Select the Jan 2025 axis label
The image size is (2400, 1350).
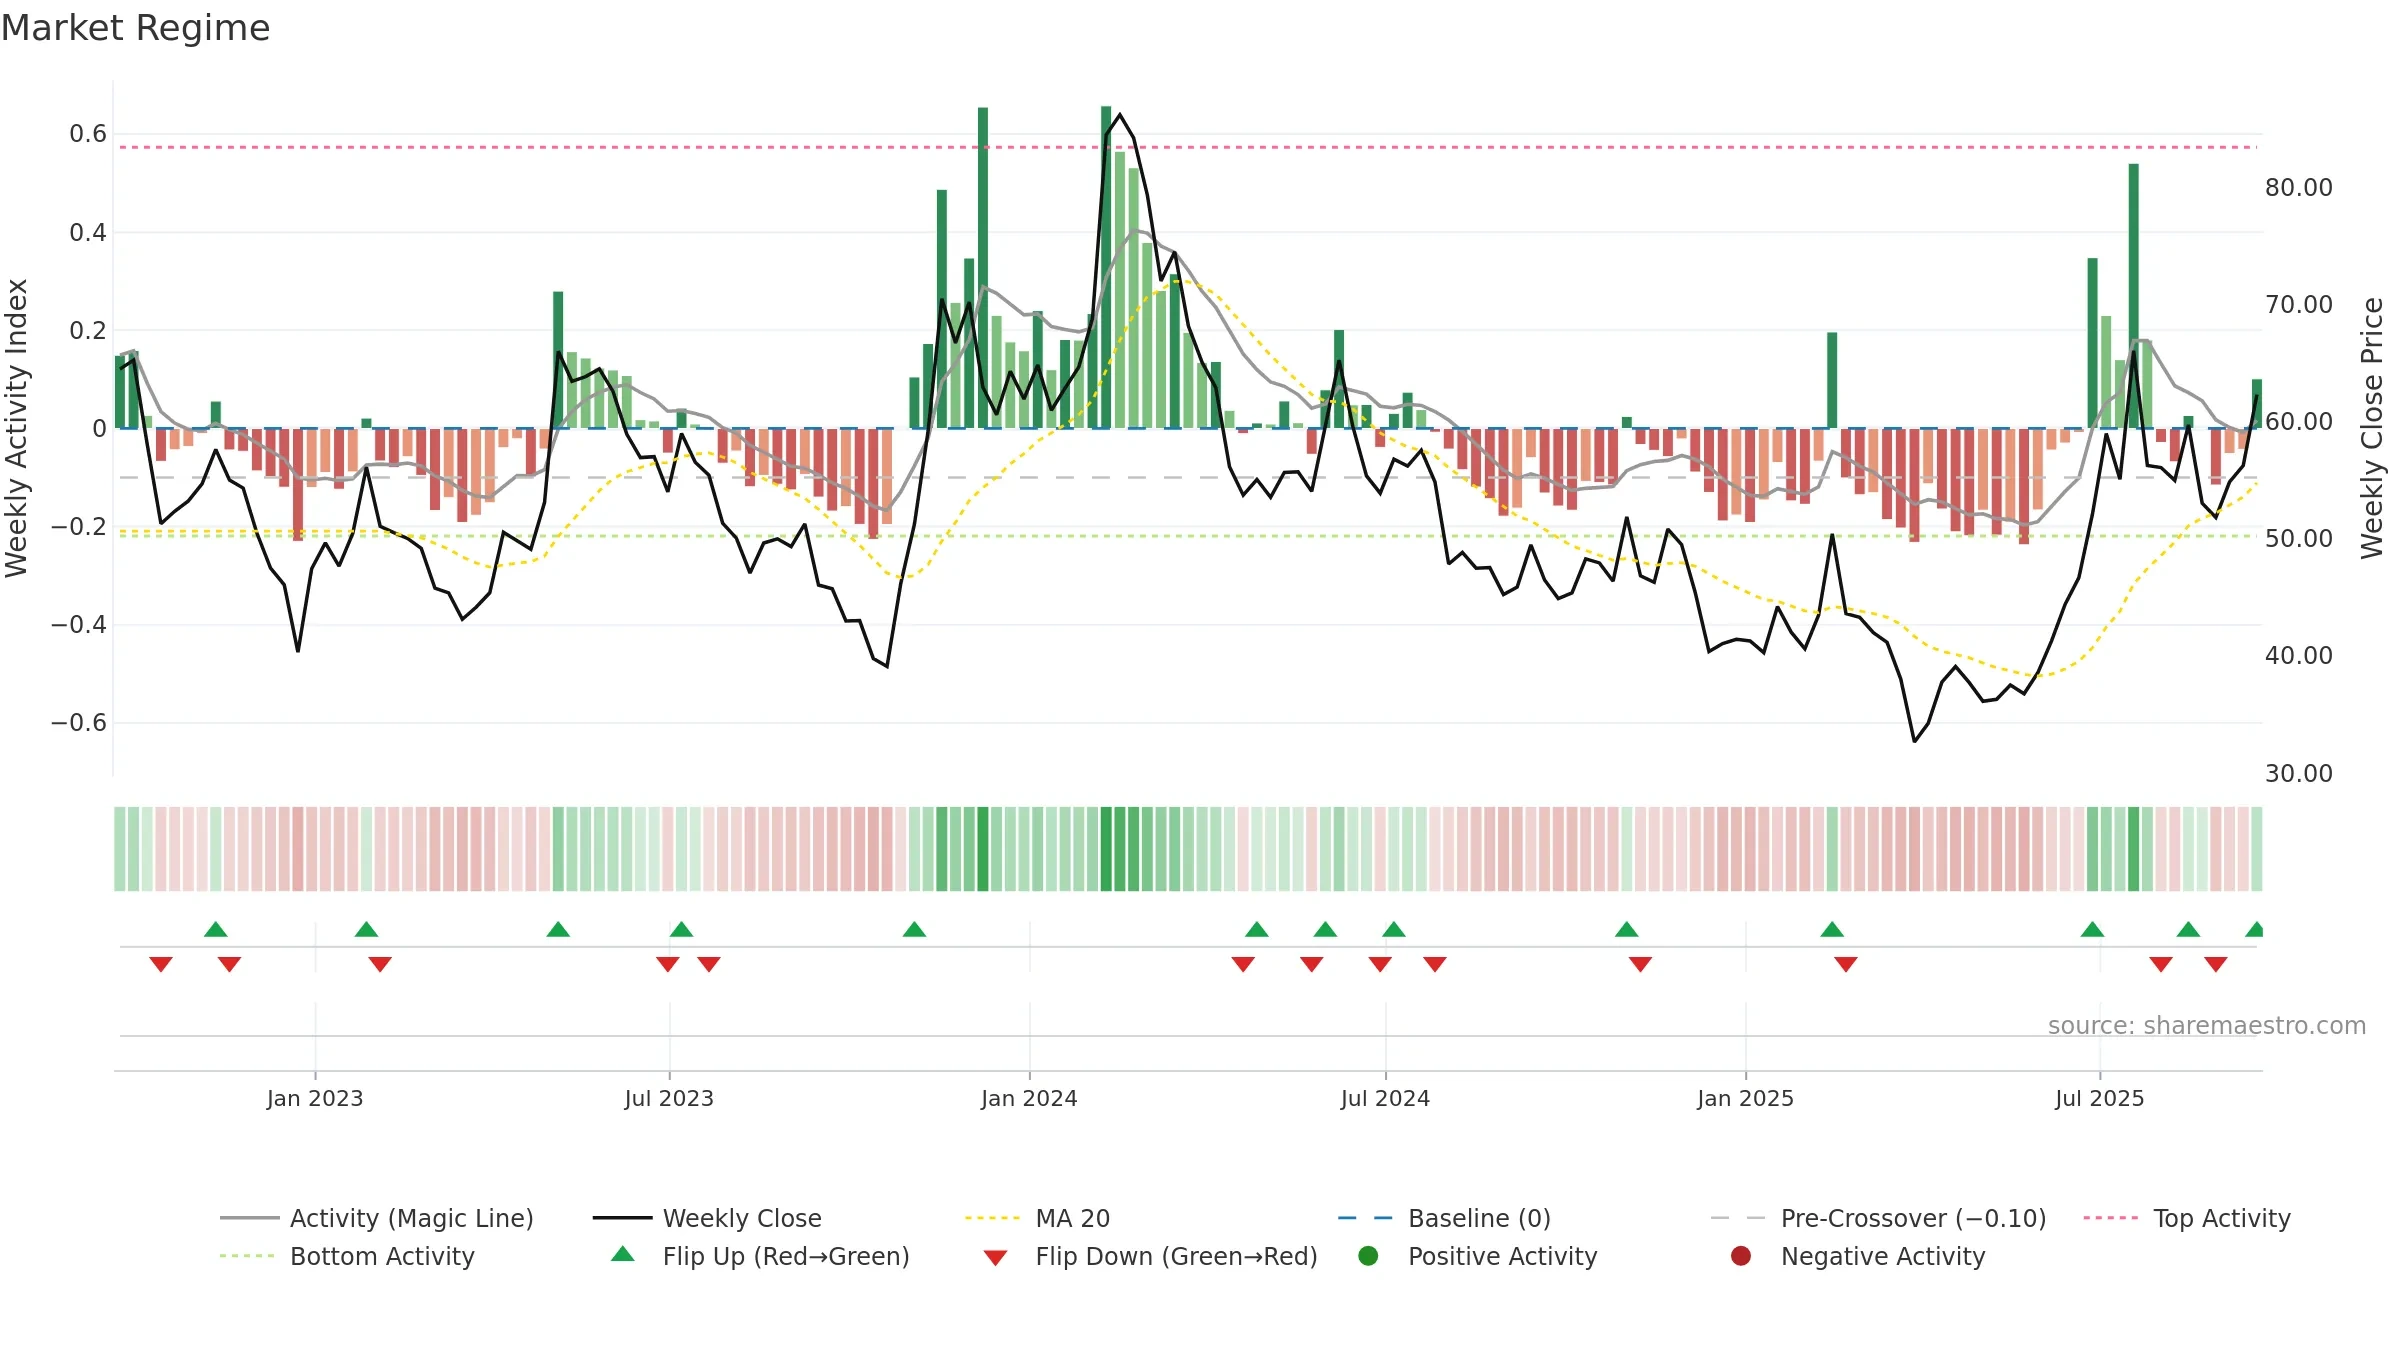pyautogui.click(x=1745, y=1098)
